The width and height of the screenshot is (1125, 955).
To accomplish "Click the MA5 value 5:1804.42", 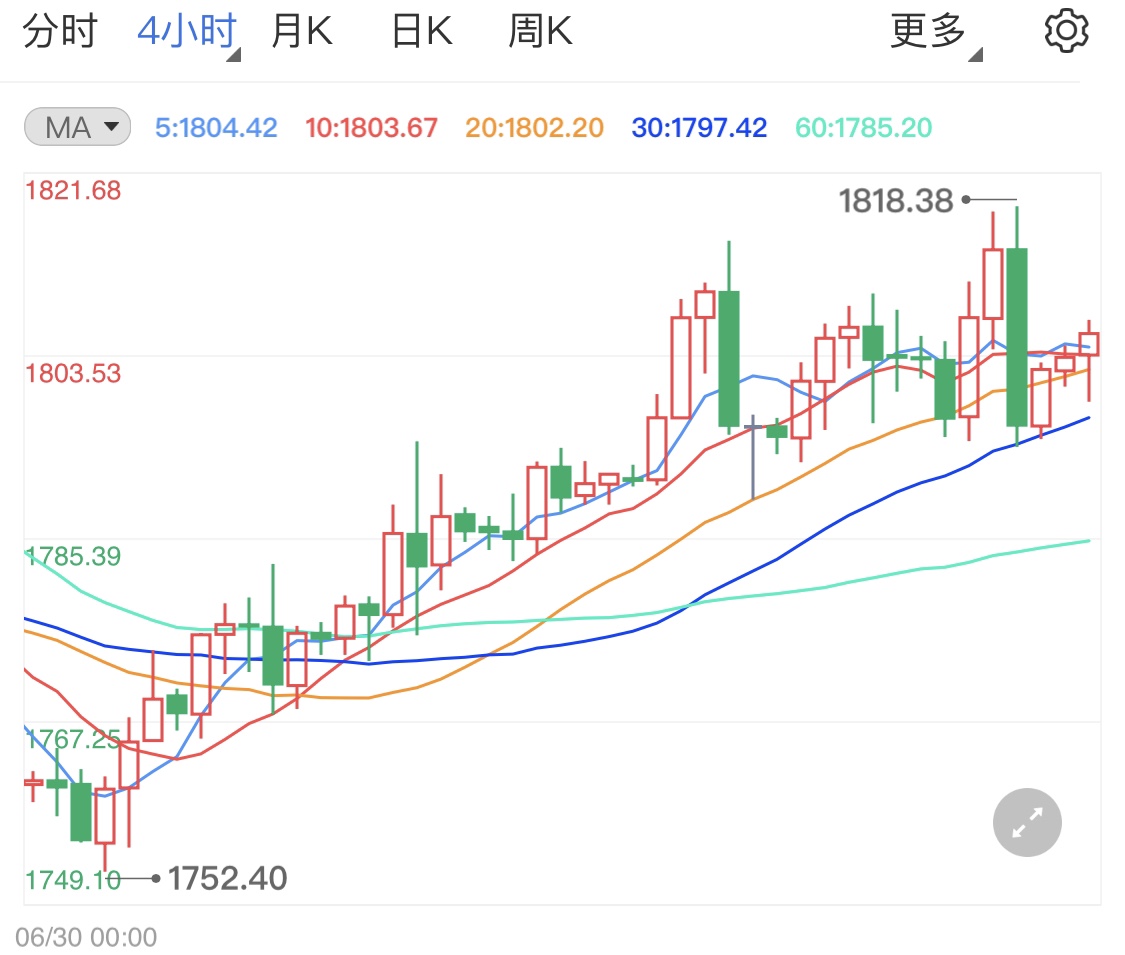I will coord(216,128).
